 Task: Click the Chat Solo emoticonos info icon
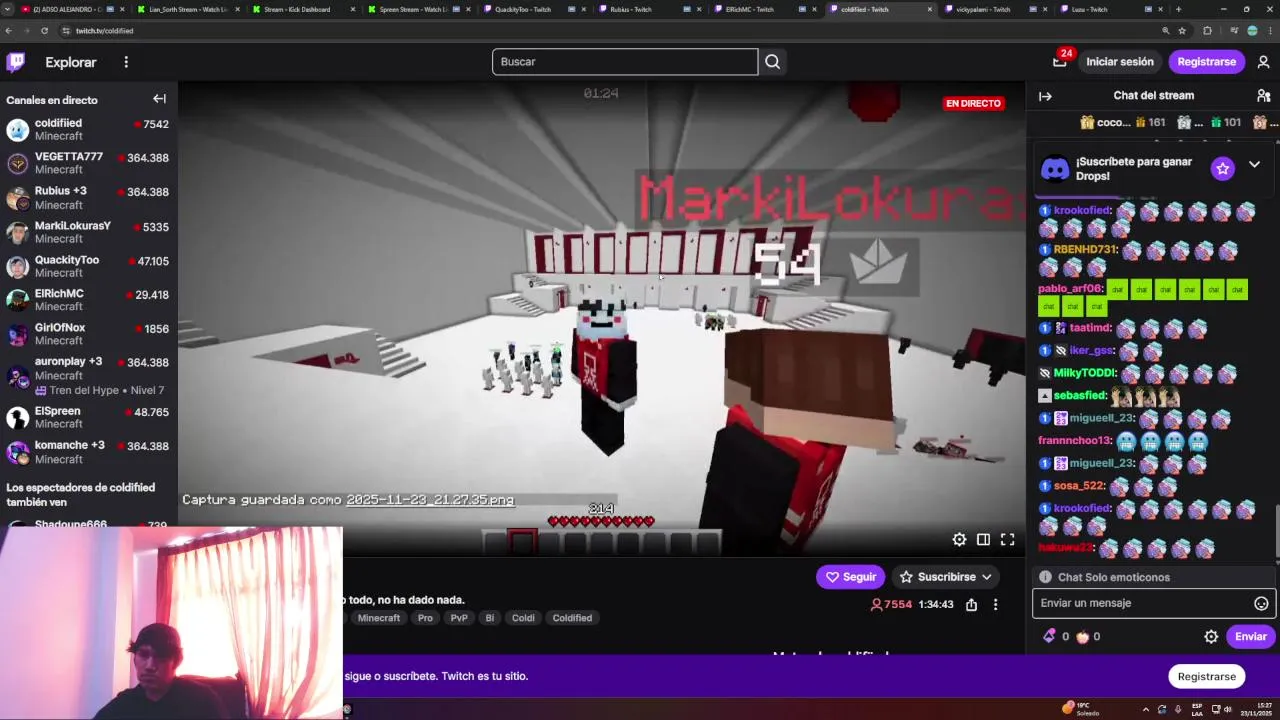coord(1045,577)
